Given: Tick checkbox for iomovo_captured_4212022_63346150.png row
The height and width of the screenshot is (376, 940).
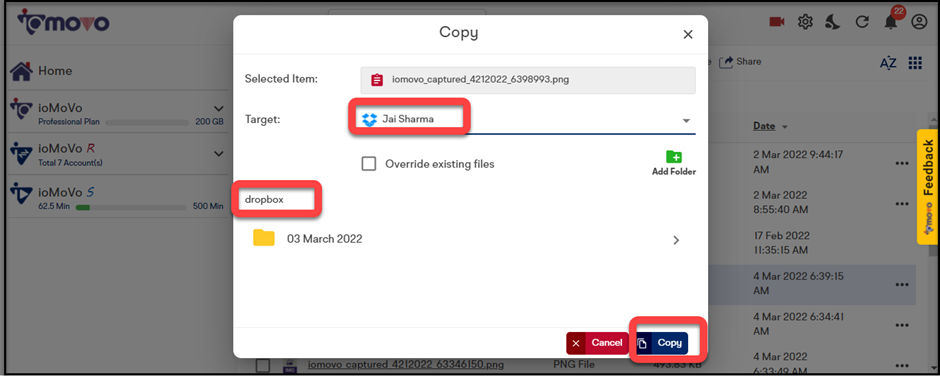Looking at the screenshot, I should (x=262, y=365).
